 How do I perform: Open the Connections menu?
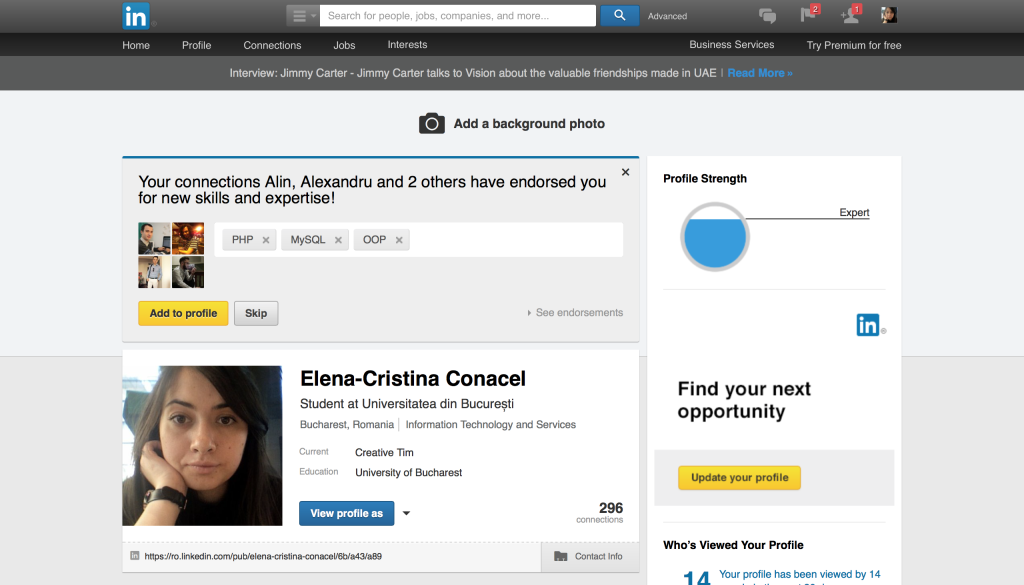point(272,45)
